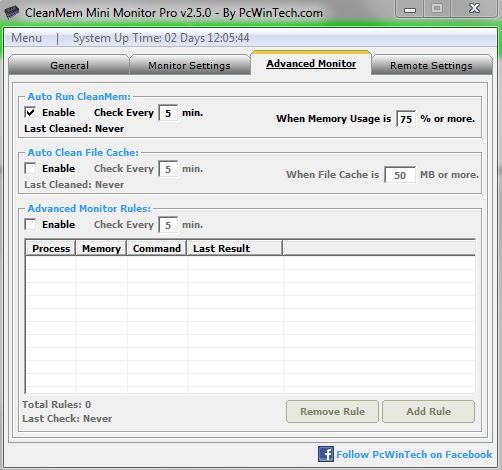Click the Remove Rule button
The height and width of the screenshot is (470, 502).
pyautogui.click(x=332, y=411)
